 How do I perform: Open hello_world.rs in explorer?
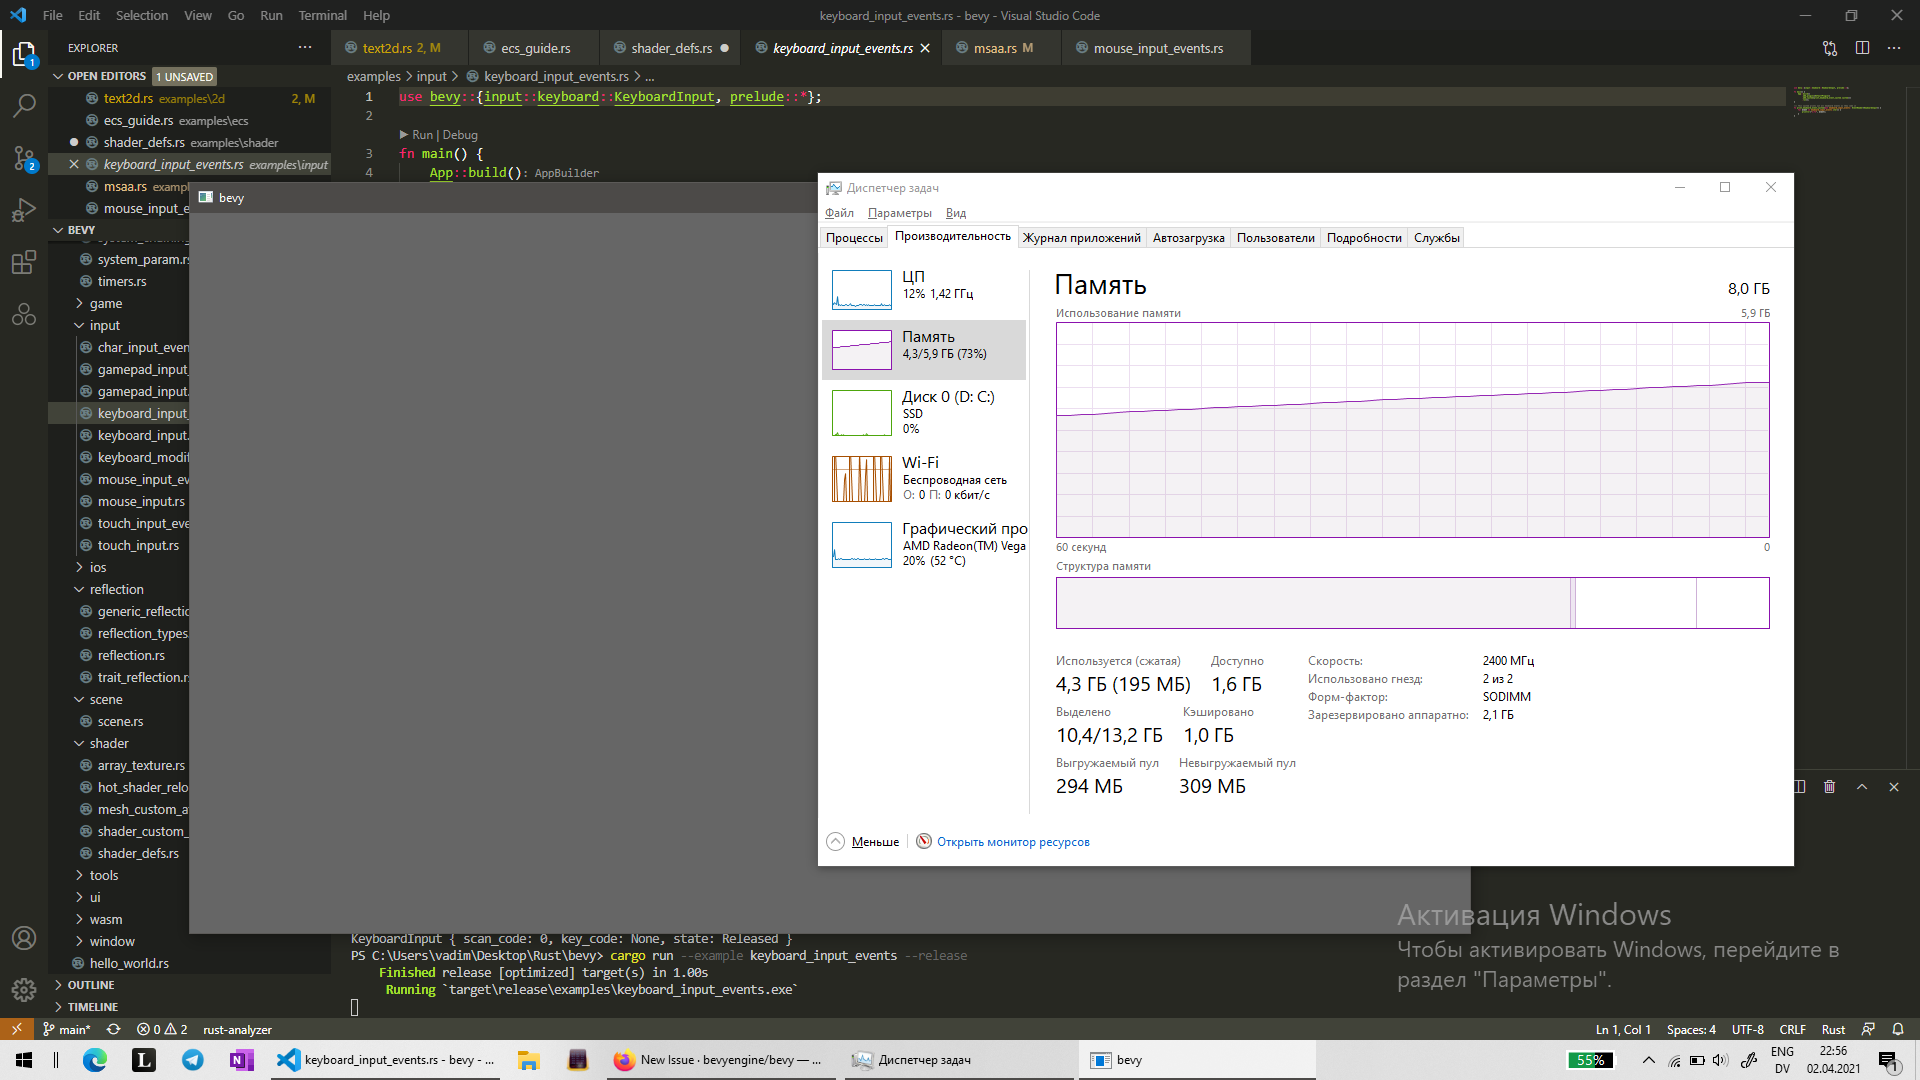(x=129, y=963)
